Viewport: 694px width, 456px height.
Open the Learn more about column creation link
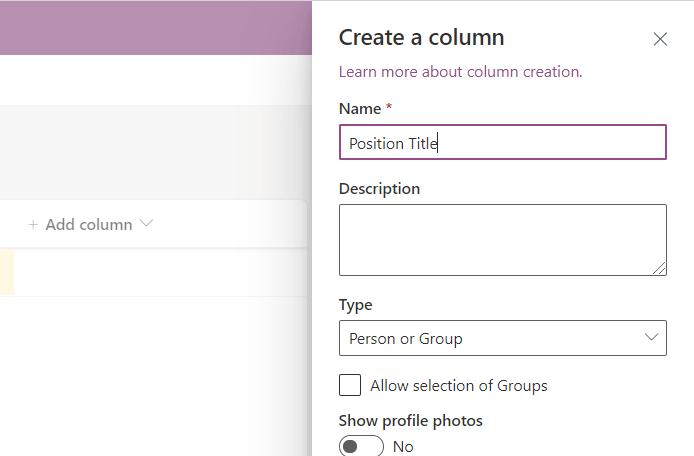click(460, 72)
